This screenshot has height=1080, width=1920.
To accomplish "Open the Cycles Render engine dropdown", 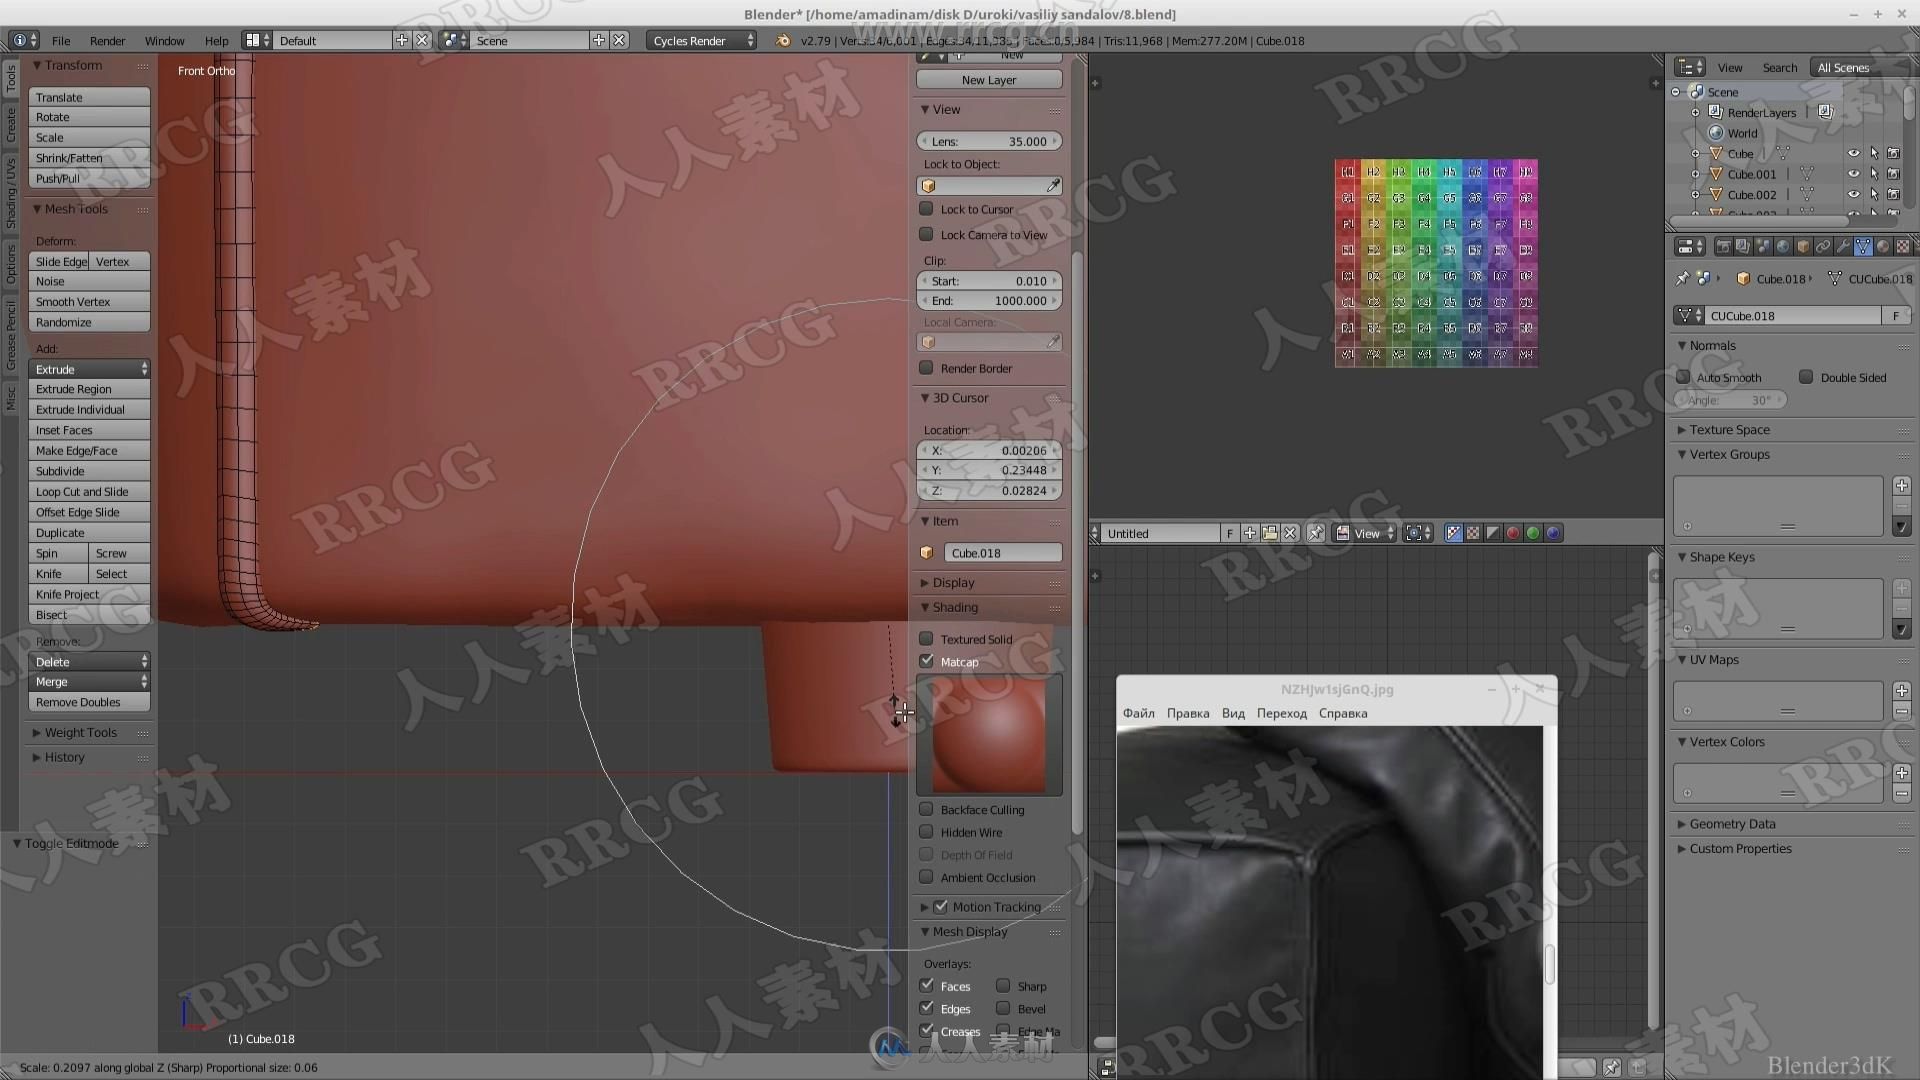I will pyautogui.click(x=702, y=41).
